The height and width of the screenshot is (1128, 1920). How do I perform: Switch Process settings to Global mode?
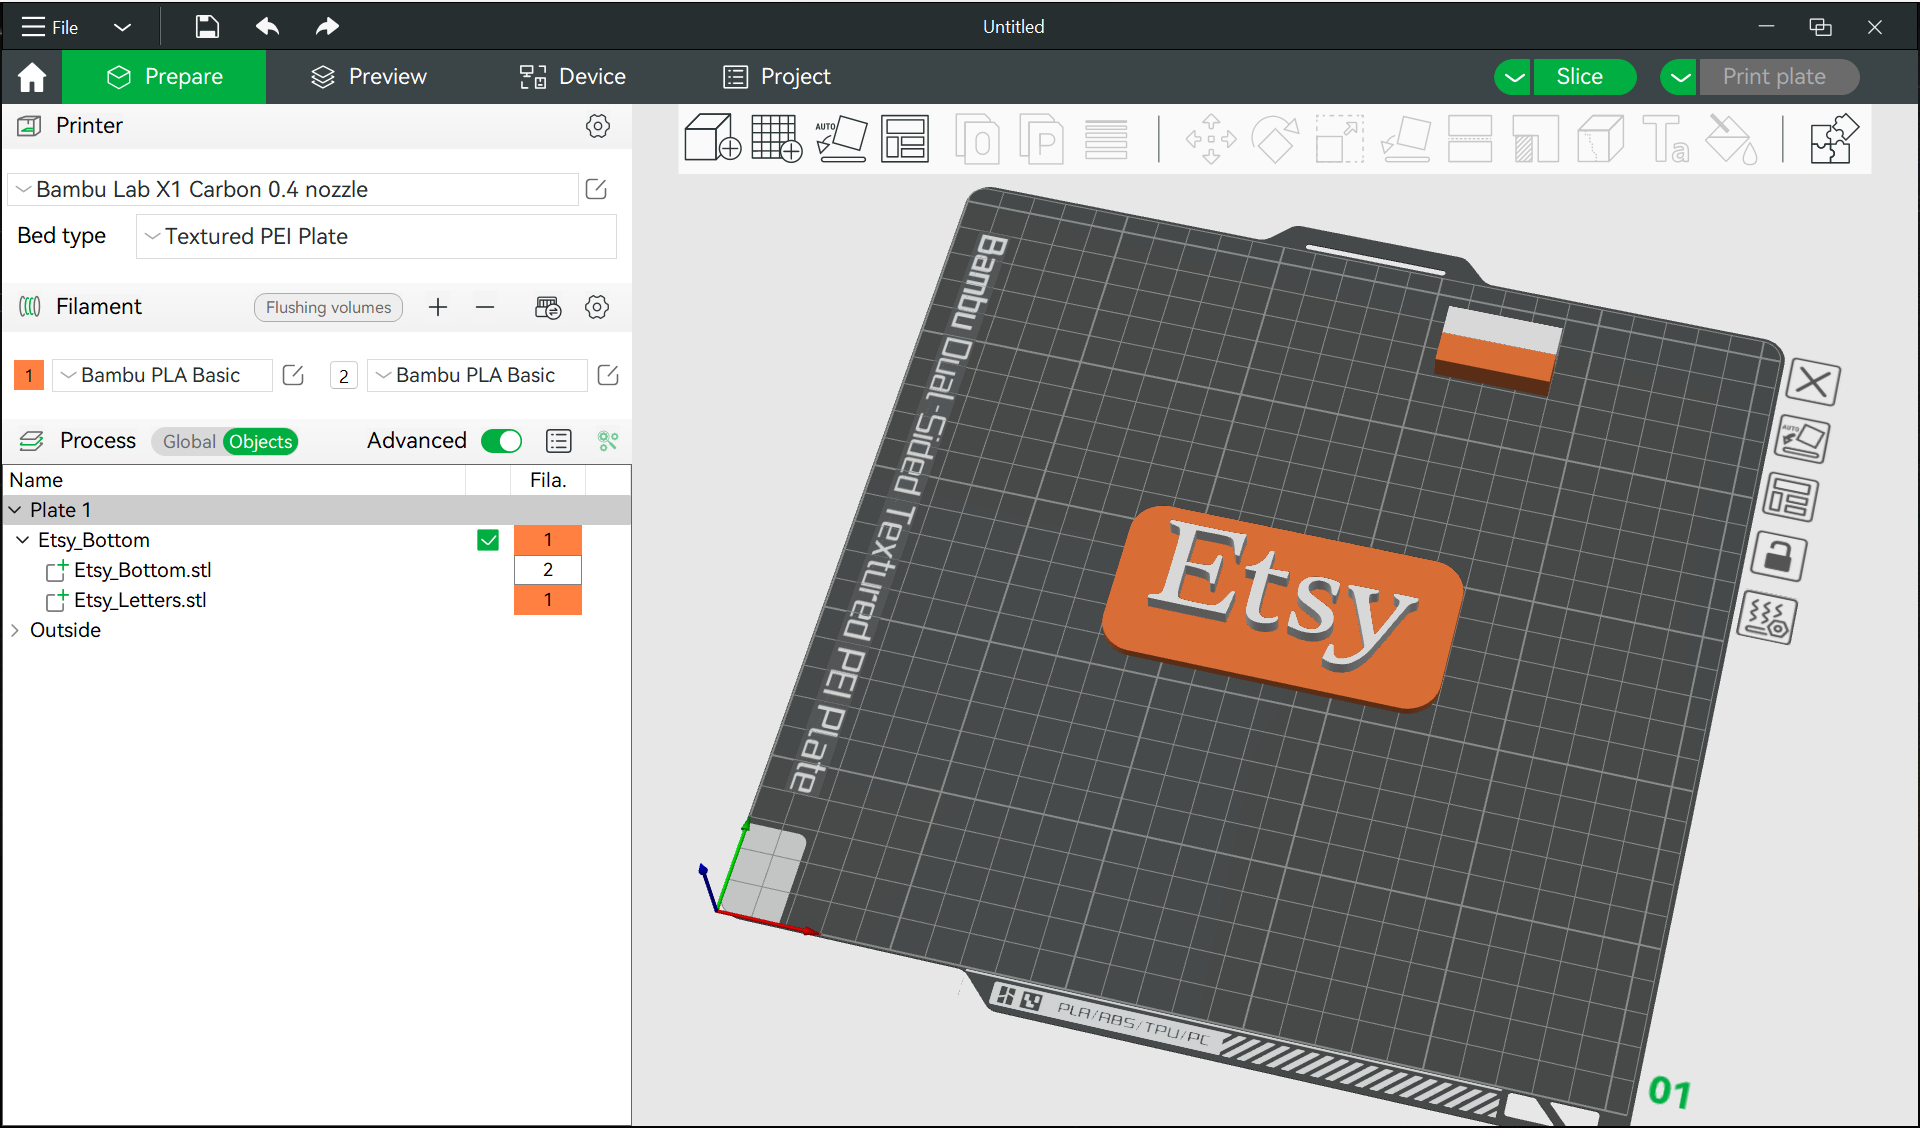pyautogui.click(x=189, y=441)
